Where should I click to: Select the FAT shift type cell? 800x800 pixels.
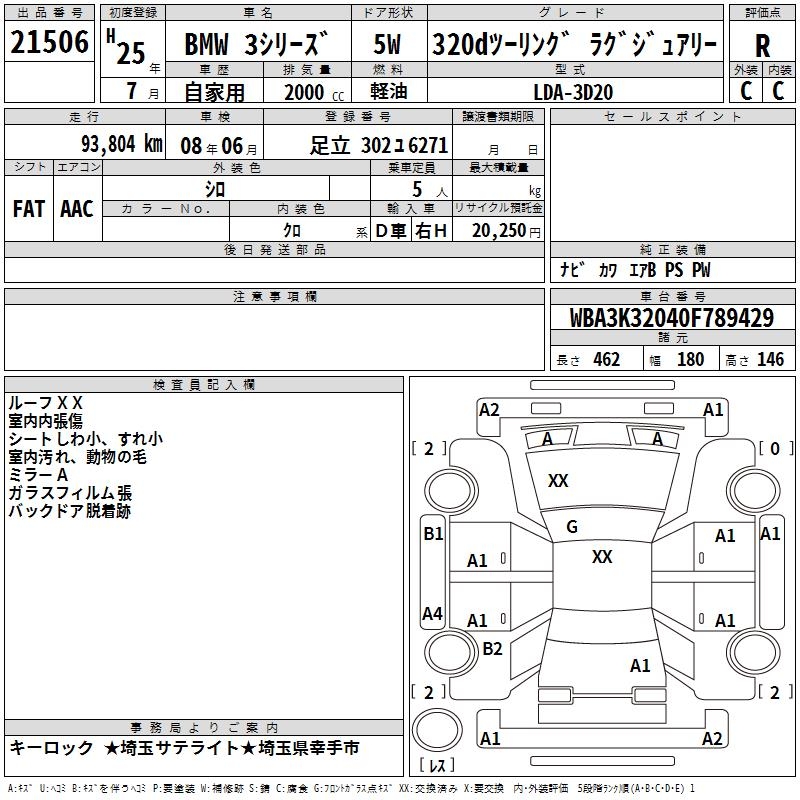[x=29, y=208]
